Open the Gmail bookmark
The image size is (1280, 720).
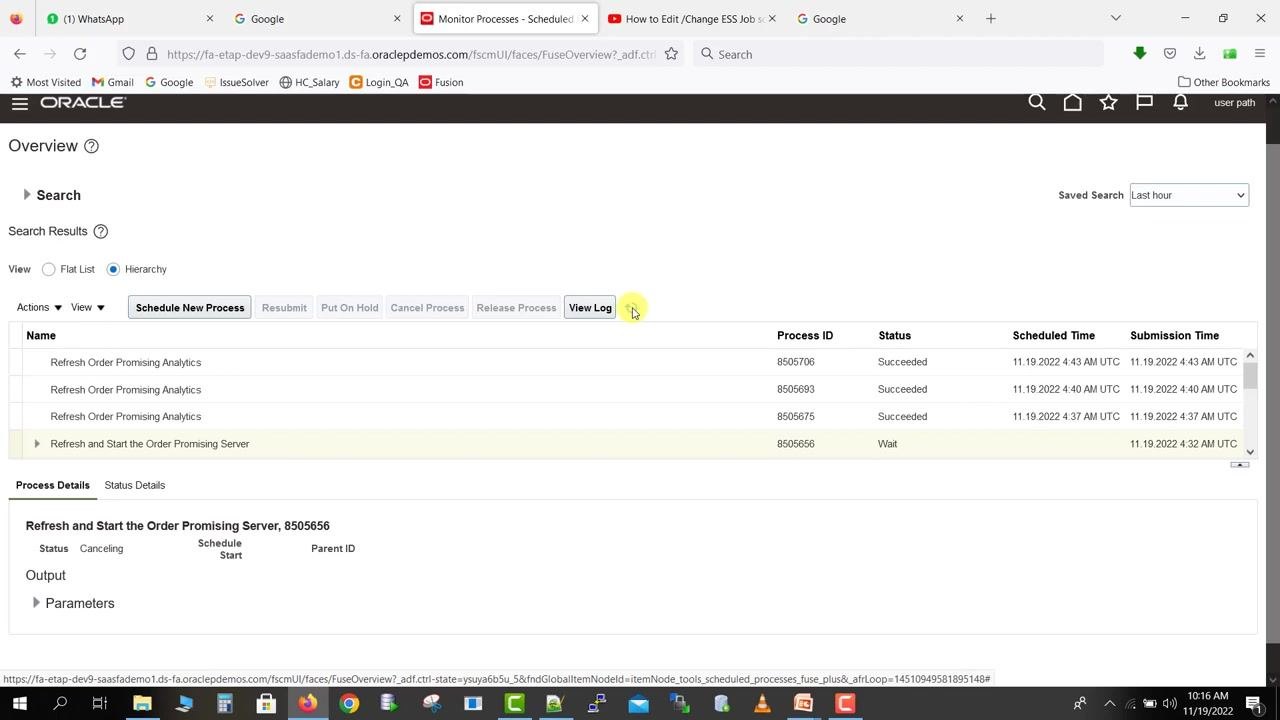(x=112, y=82)
